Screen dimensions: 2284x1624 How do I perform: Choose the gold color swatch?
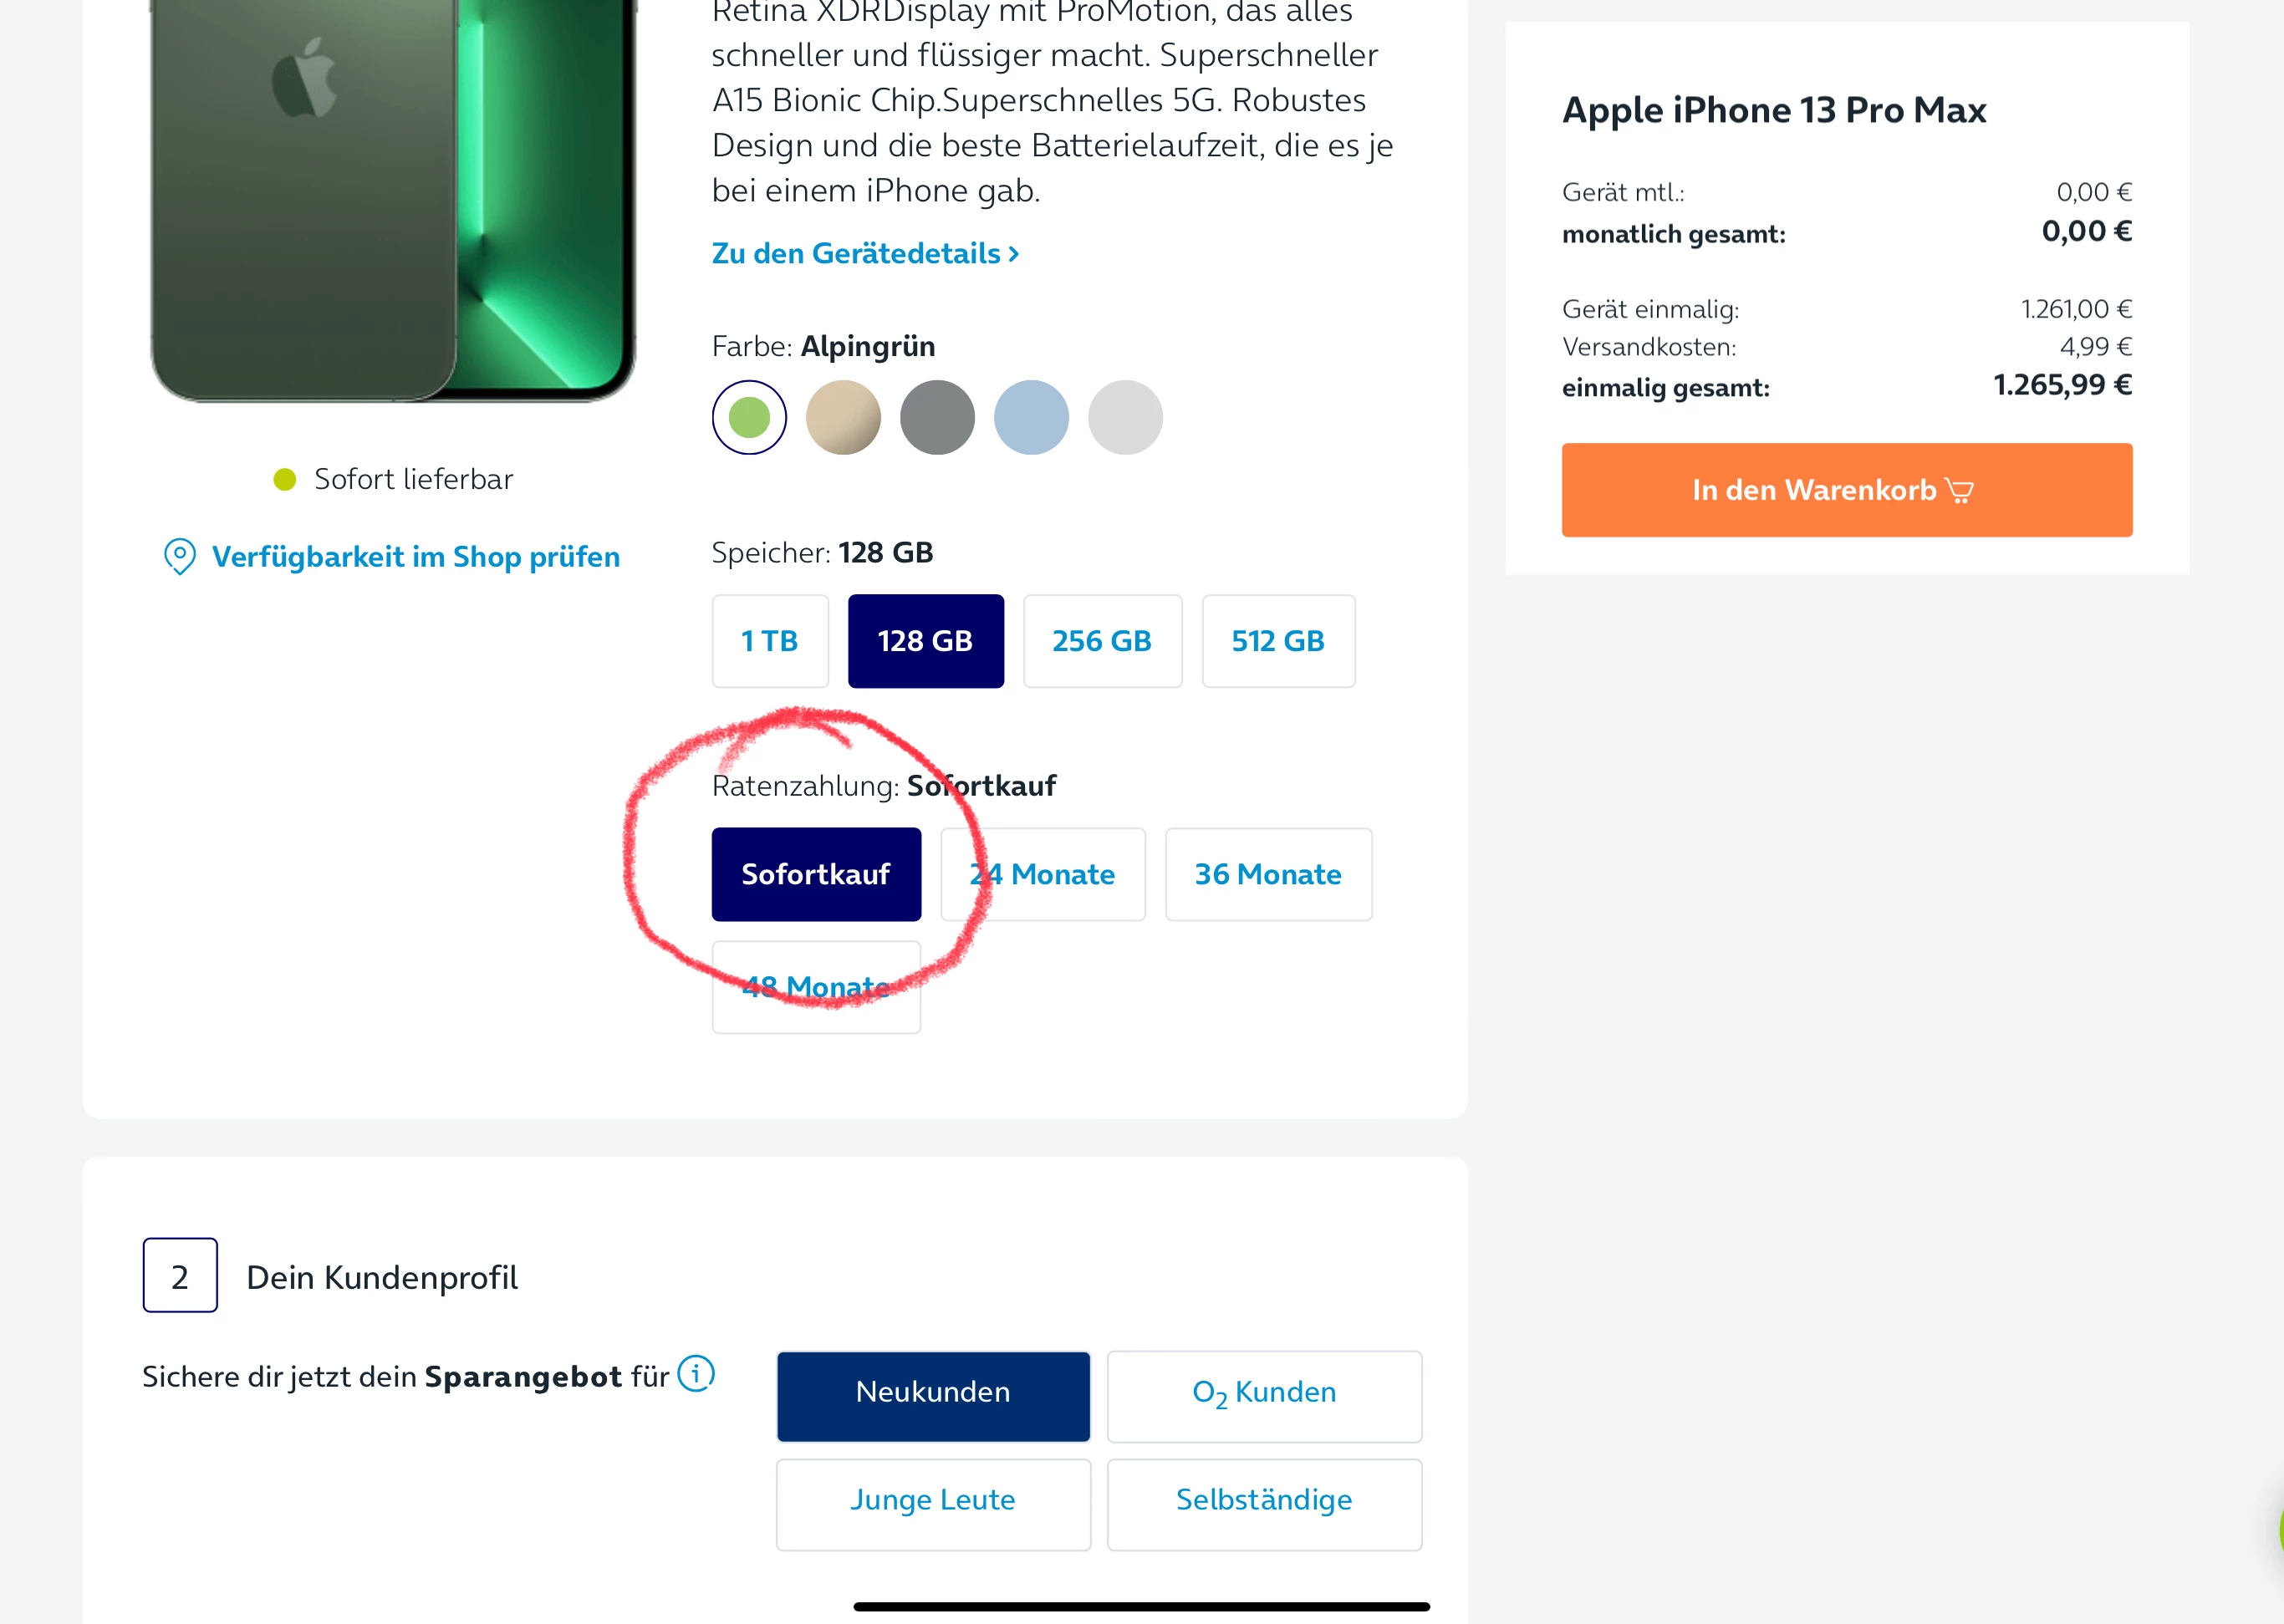point(843,417)
